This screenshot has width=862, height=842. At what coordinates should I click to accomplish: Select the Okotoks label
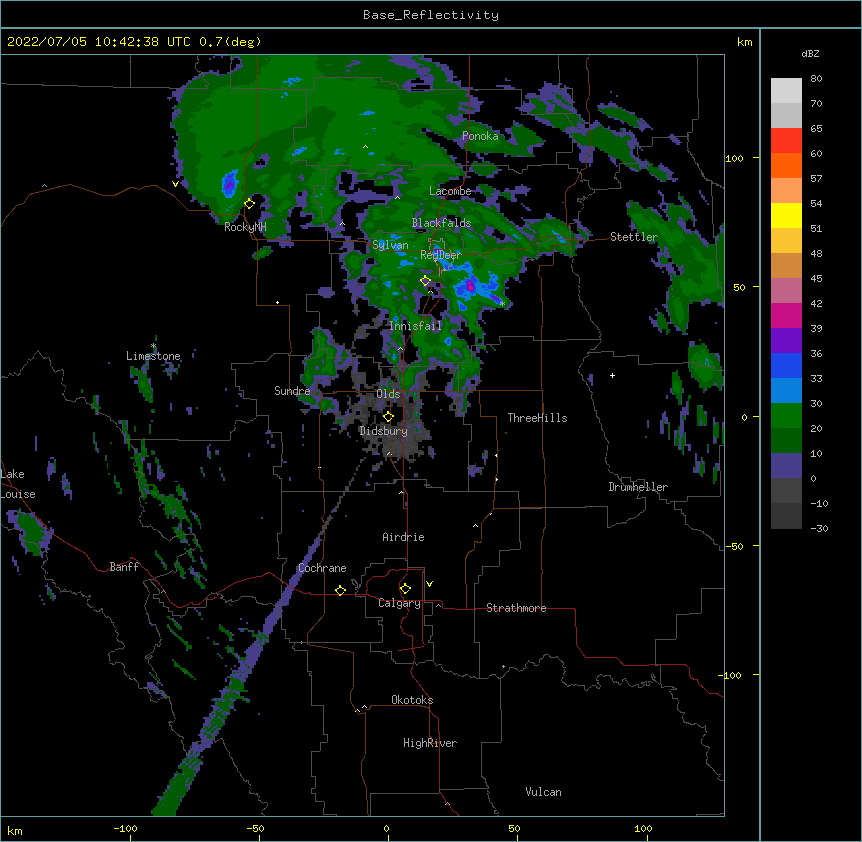[412, 700]
